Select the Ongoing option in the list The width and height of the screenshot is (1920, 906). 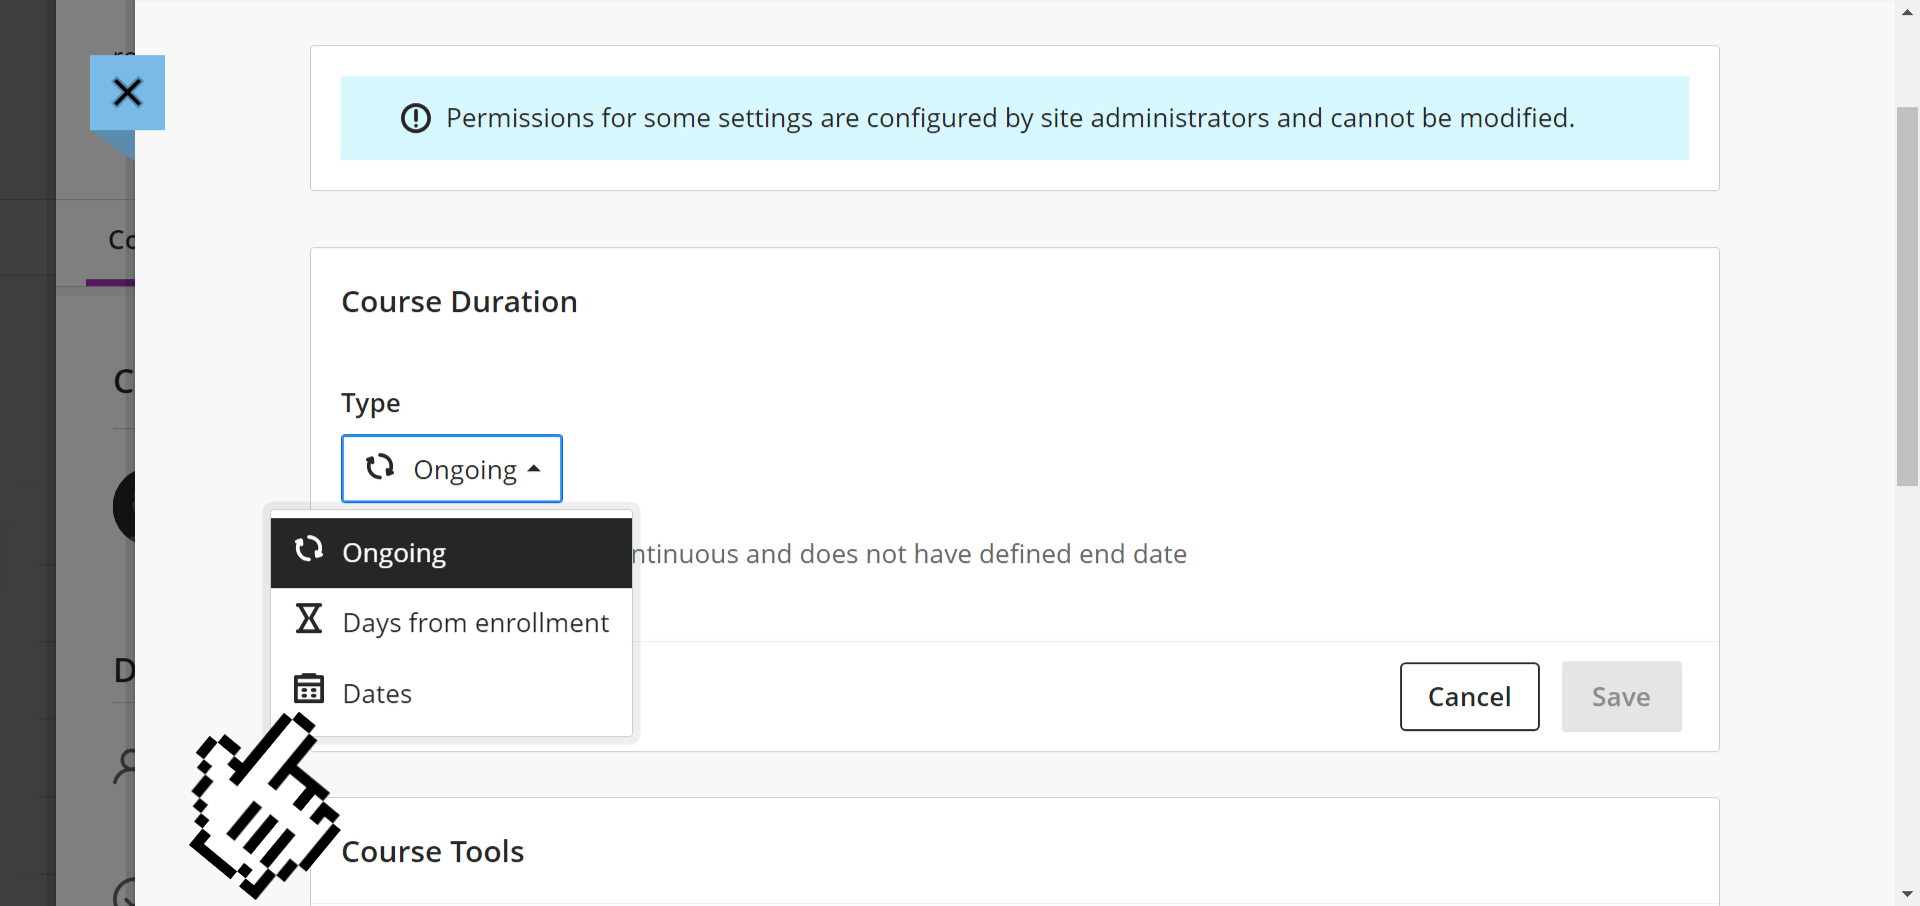pyautogui.click(x=451, y=553)
